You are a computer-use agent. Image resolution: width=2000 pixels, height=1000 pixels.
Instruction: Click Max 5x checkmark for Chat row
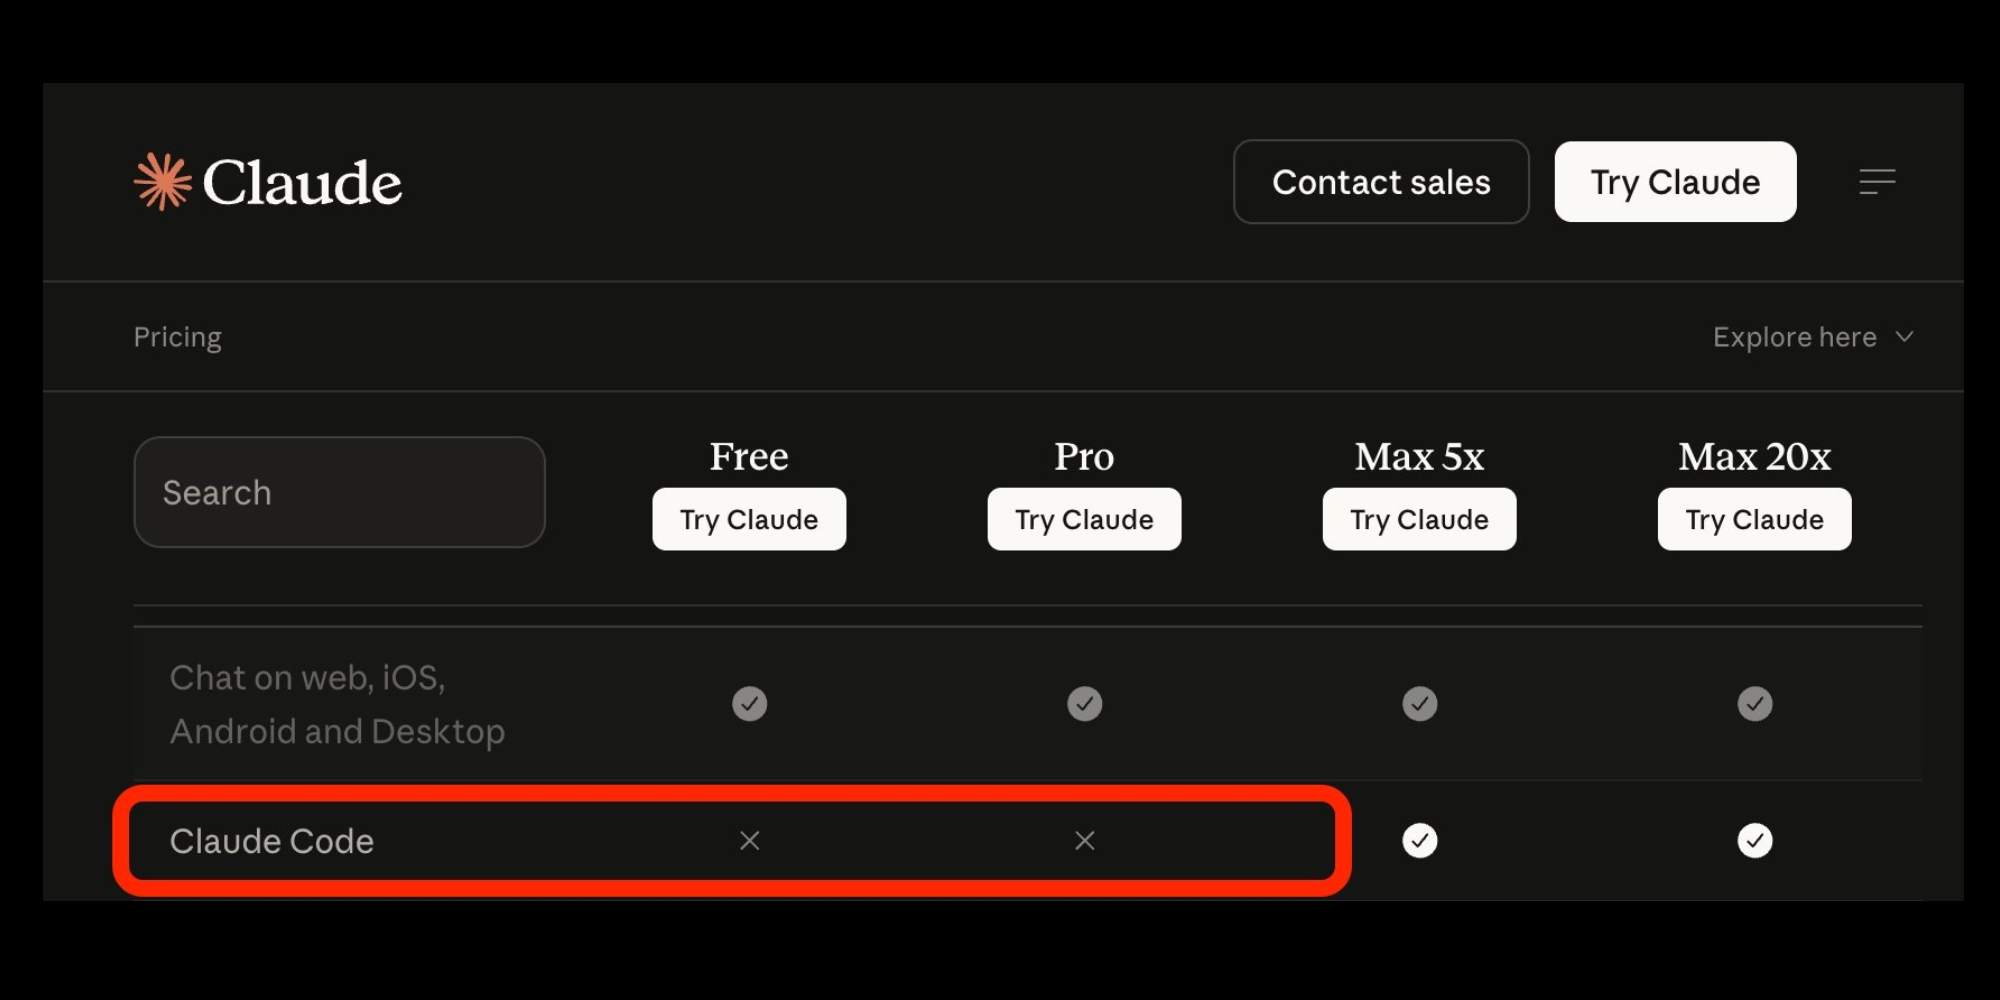click(1419, 704)
